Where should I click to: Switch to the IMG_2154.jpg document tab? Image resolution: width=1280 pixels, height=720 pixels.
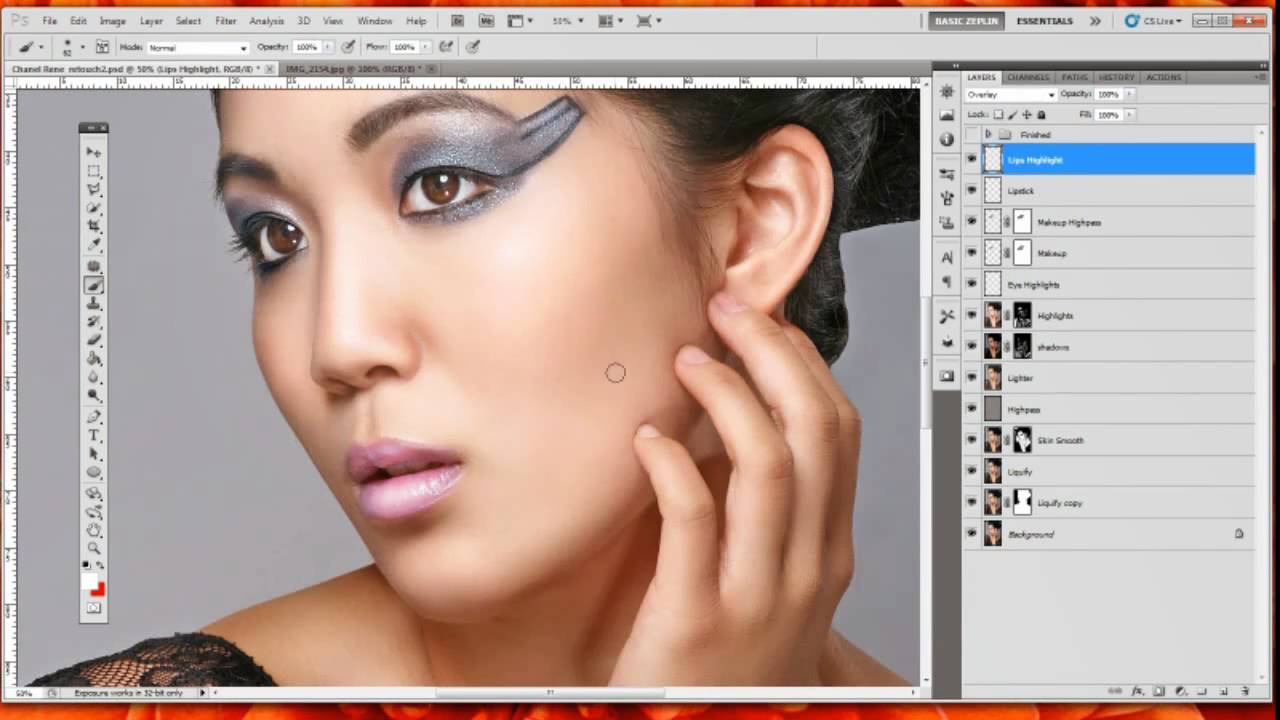(x=360, y=69)
